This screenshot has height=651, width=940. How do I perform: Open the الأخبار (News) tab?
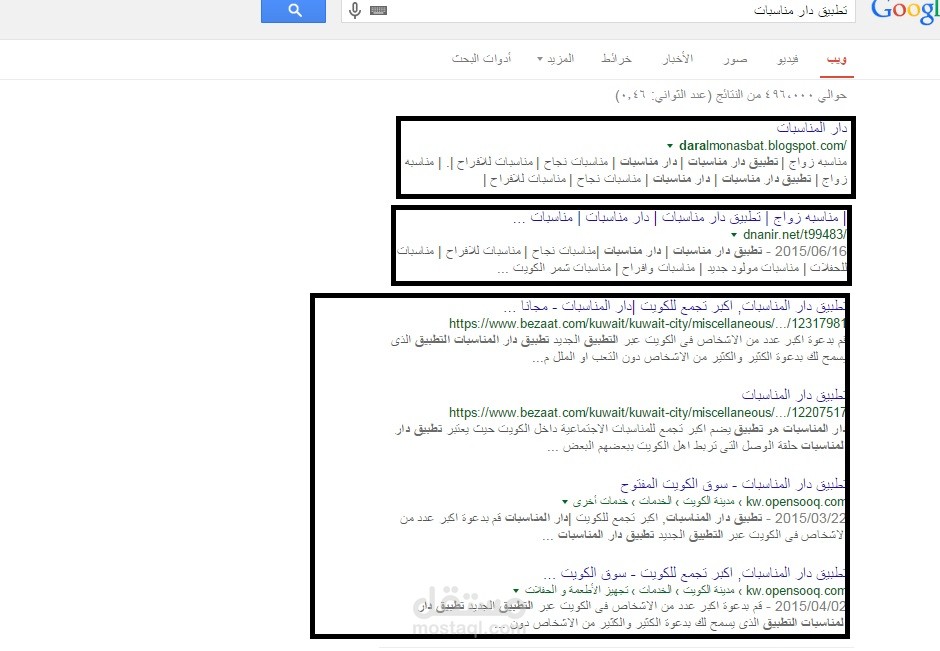pos(678,59)
